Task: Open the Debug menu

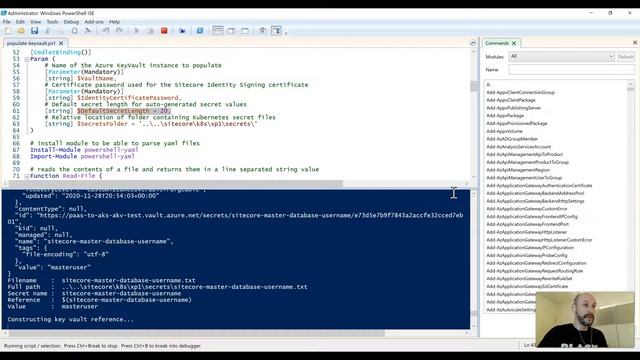Action: coord(71,22)
